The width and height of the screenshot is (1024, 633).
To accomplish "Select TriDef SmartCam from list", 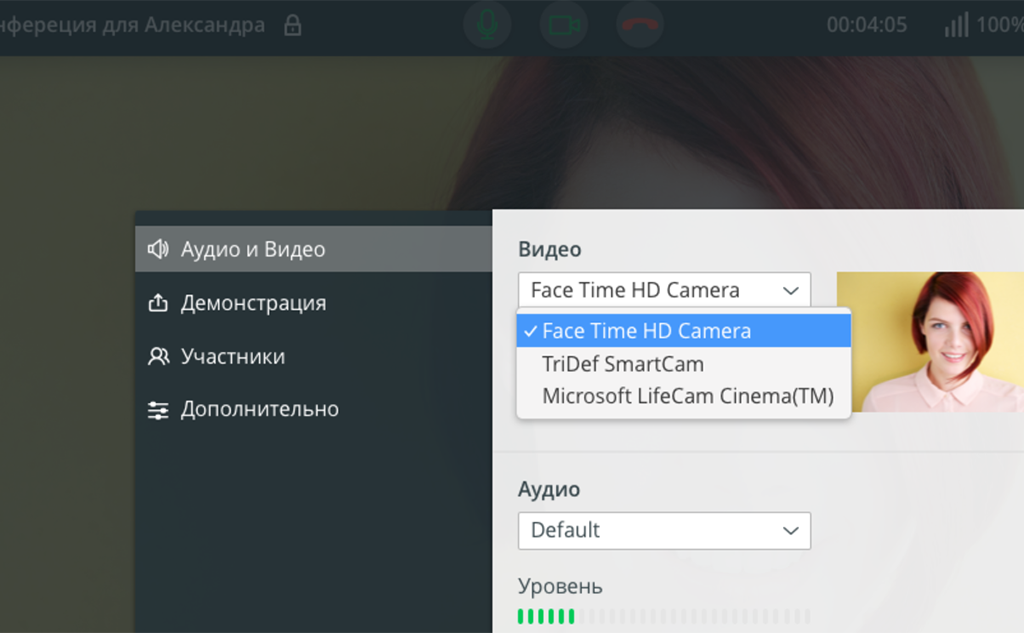I will 623,364.
